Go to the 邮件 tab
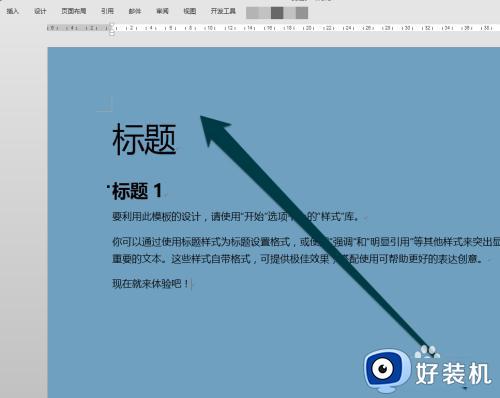This screenshot has width=500, height=398. [135, 11]
